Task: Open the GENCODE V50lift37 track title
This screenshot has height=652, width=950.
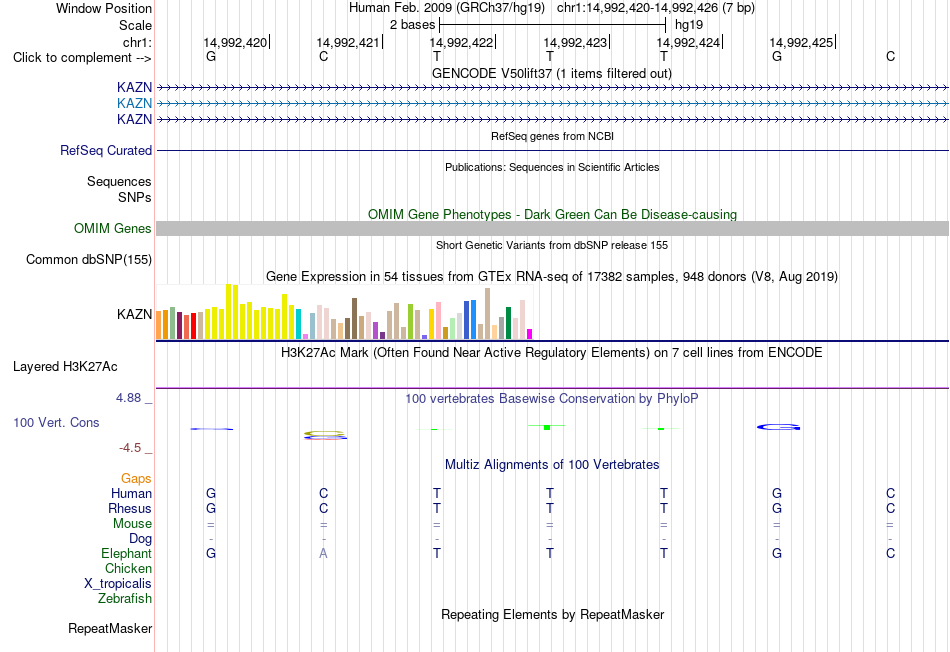Action: 551,73
